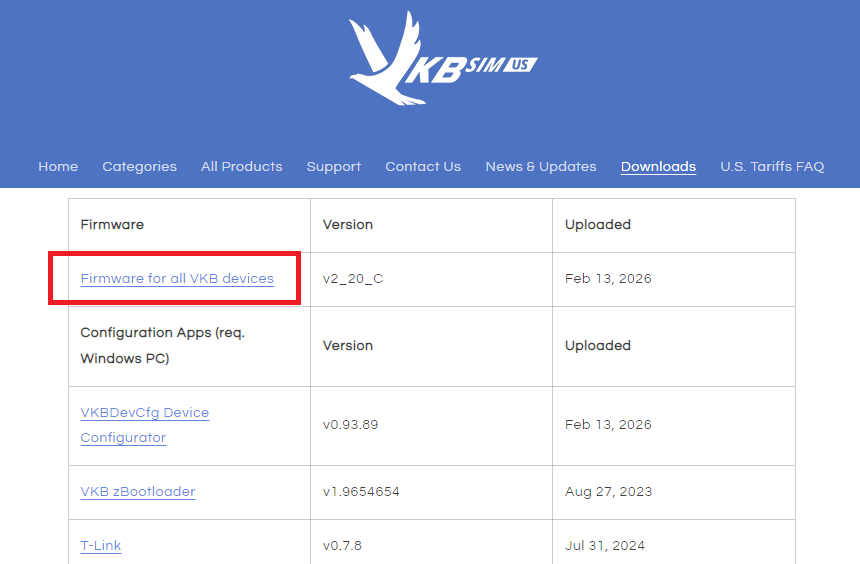Click the Downloads navigation tab

(x=658, y=167)
